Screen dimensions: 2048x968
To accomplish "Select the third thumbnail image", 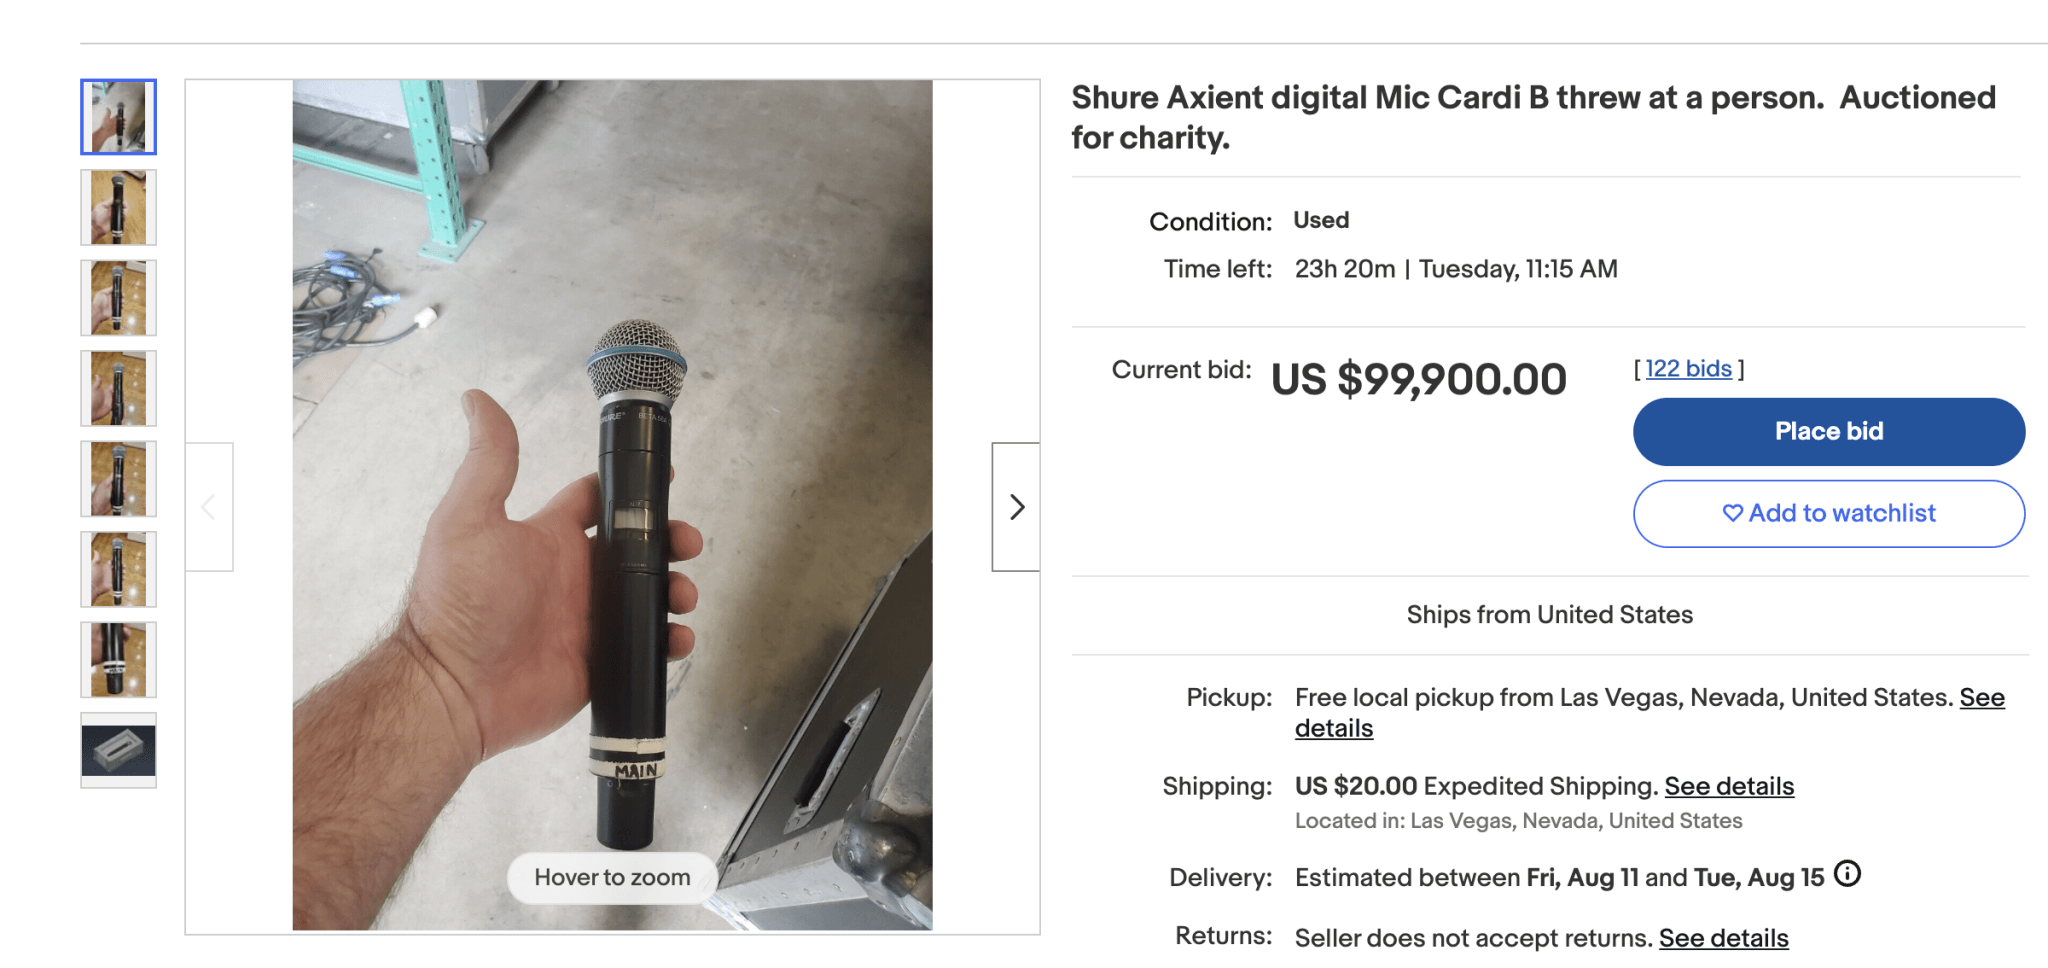I will [x=118, y=298].
